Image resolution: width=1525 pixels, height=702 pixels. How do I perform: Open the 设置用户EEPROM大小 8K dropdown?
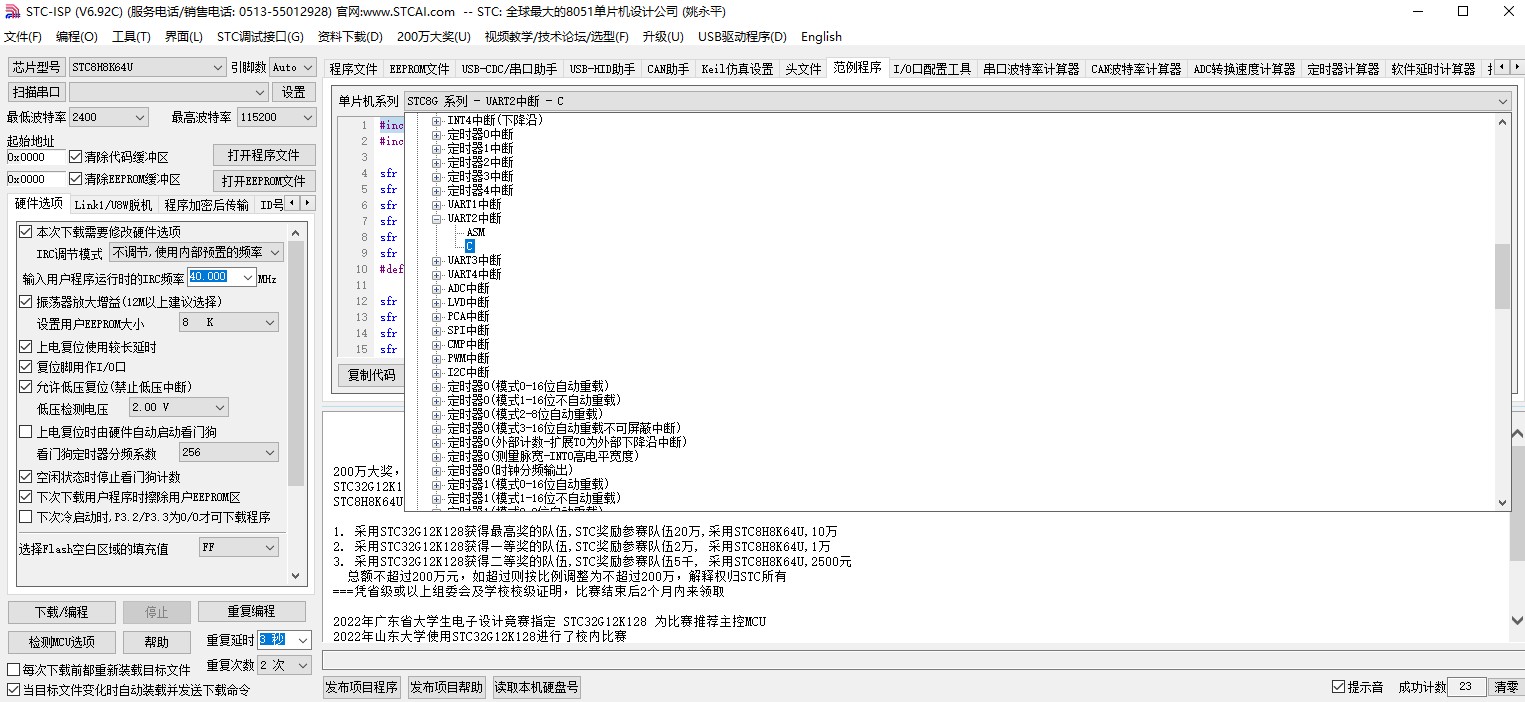click(229, 323)
